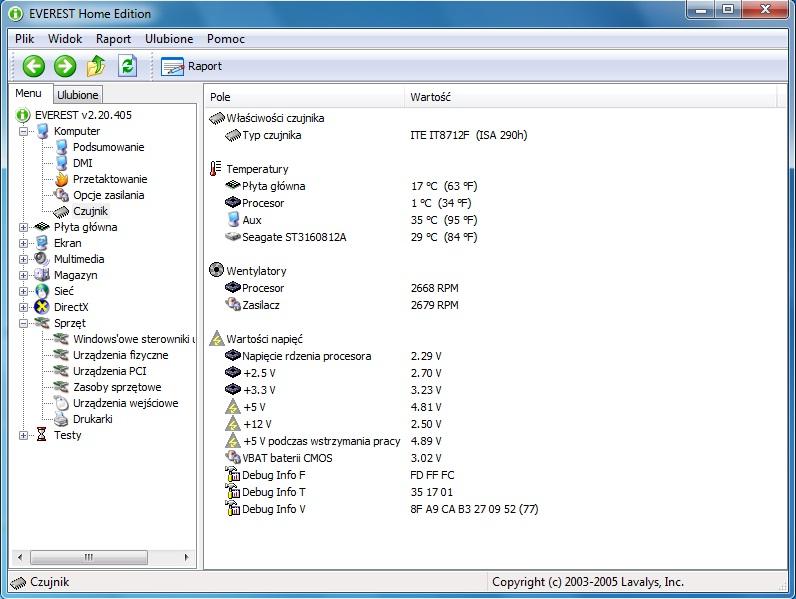Select the Typ czujnika row
The image size is (796, 599).
[376, 136]
